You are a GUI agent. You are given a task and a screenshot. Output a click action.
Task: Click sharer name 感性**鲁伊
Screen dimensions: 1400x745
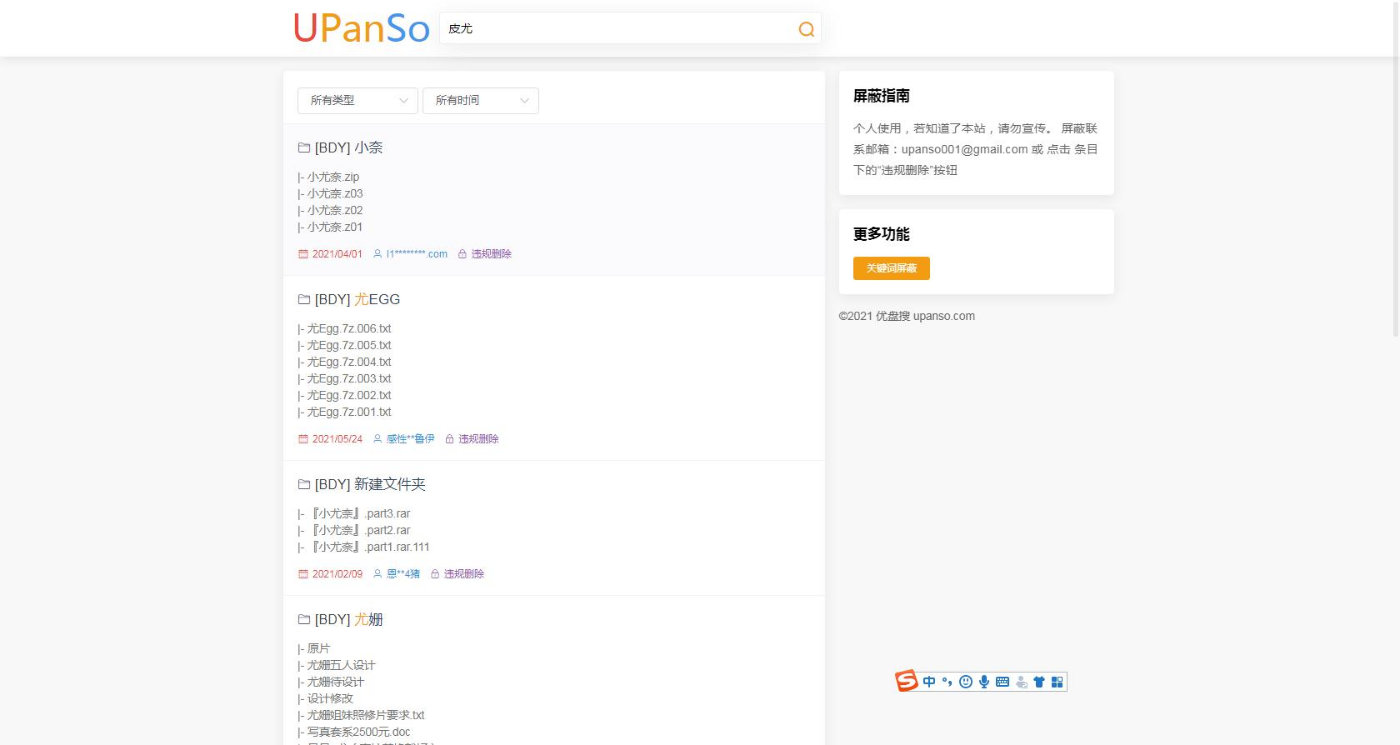coord(410,439)
